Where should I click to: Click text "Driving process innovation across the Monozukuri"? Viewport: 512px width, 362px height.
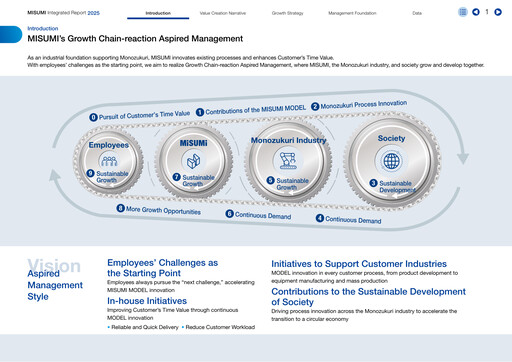[364, 315]
